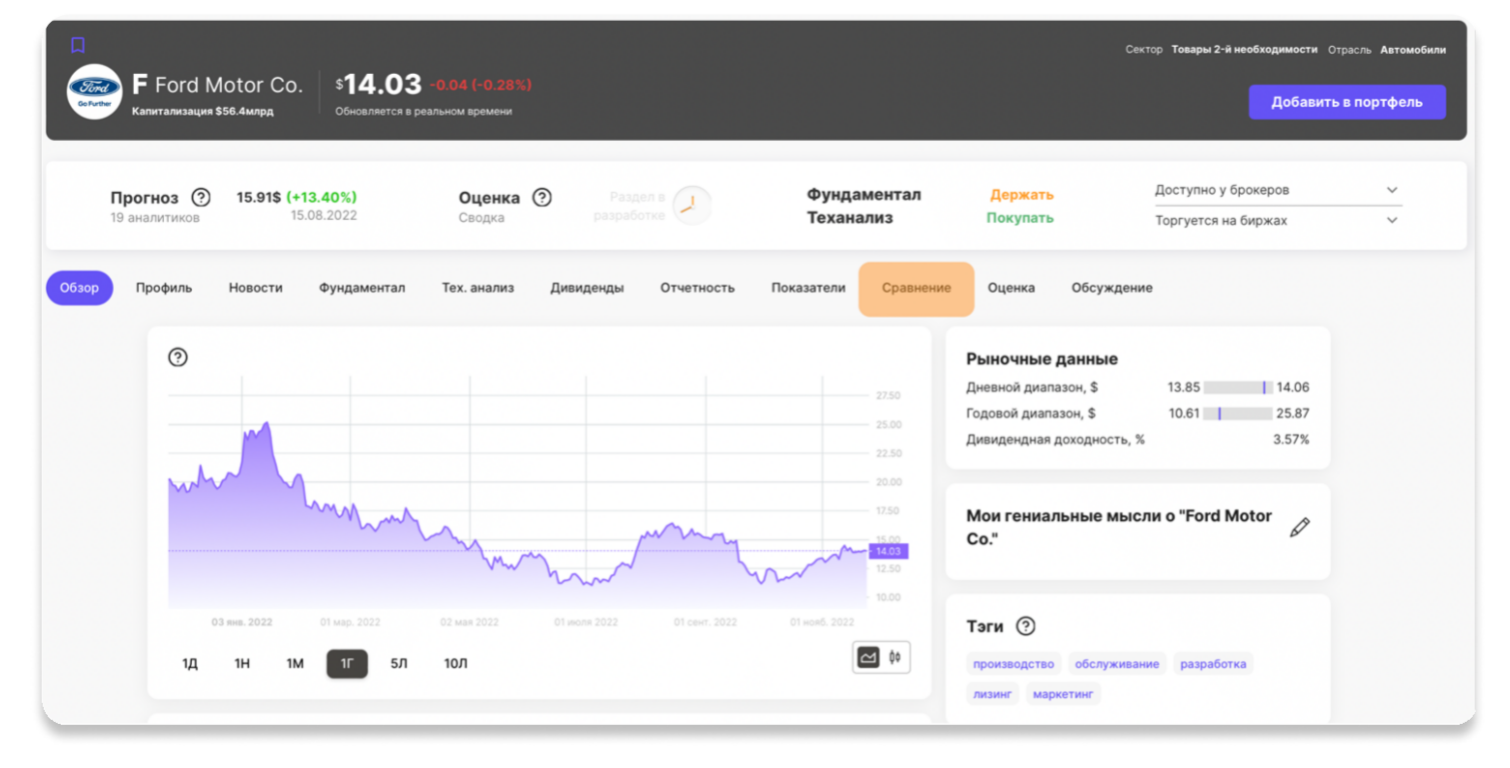The image size is (1510, 768).
Task: Set chart range to 5Л
Action: tap(399, 664)
